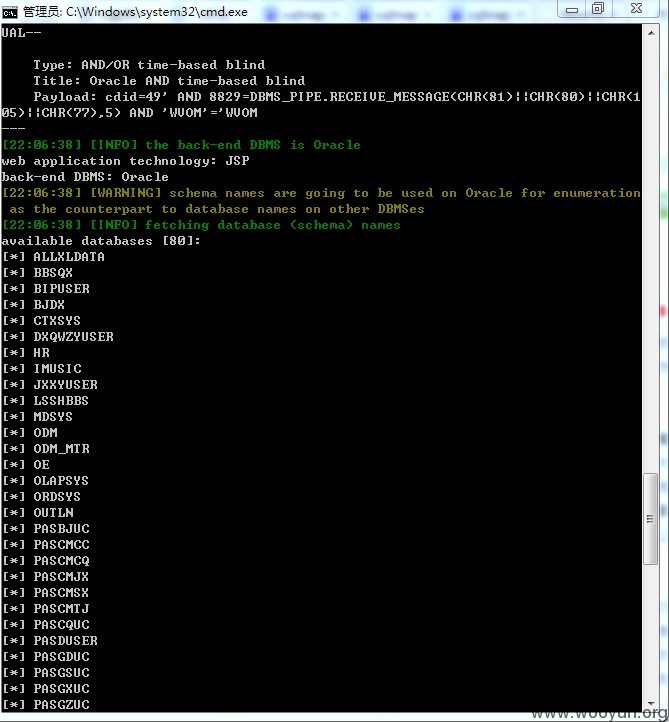
Task: Click the PASCQUC database entry
Action: point(46,625)
